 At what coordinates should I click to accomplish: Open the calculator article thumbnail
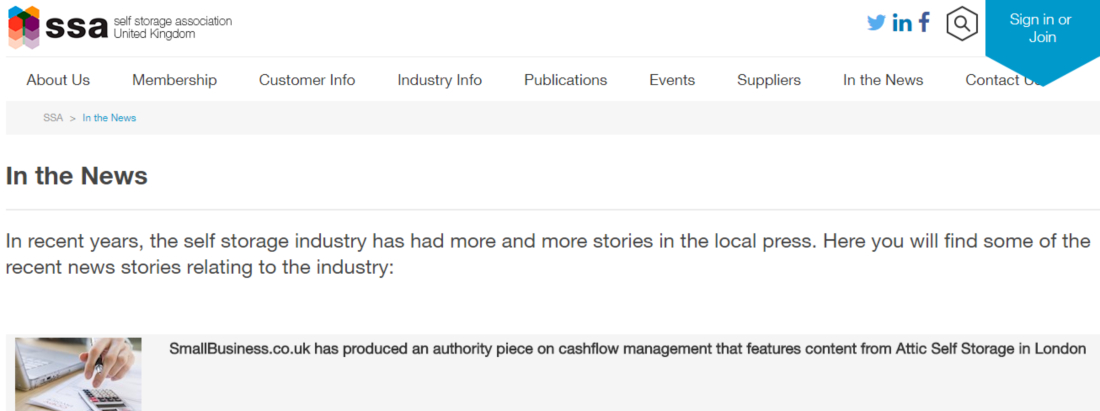[79, 374]
